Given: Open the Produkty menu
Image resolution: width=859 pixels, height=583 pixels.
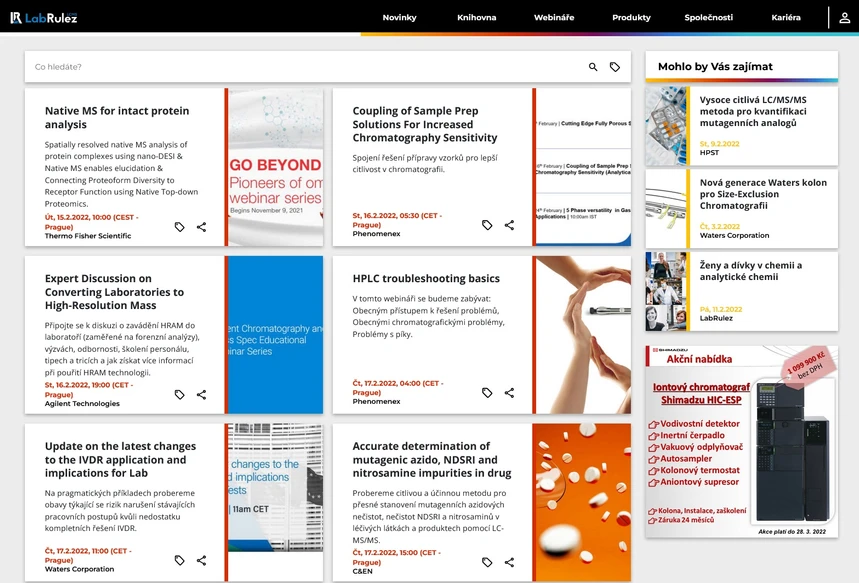Looking at the screenshot, I should click(631, 18).
